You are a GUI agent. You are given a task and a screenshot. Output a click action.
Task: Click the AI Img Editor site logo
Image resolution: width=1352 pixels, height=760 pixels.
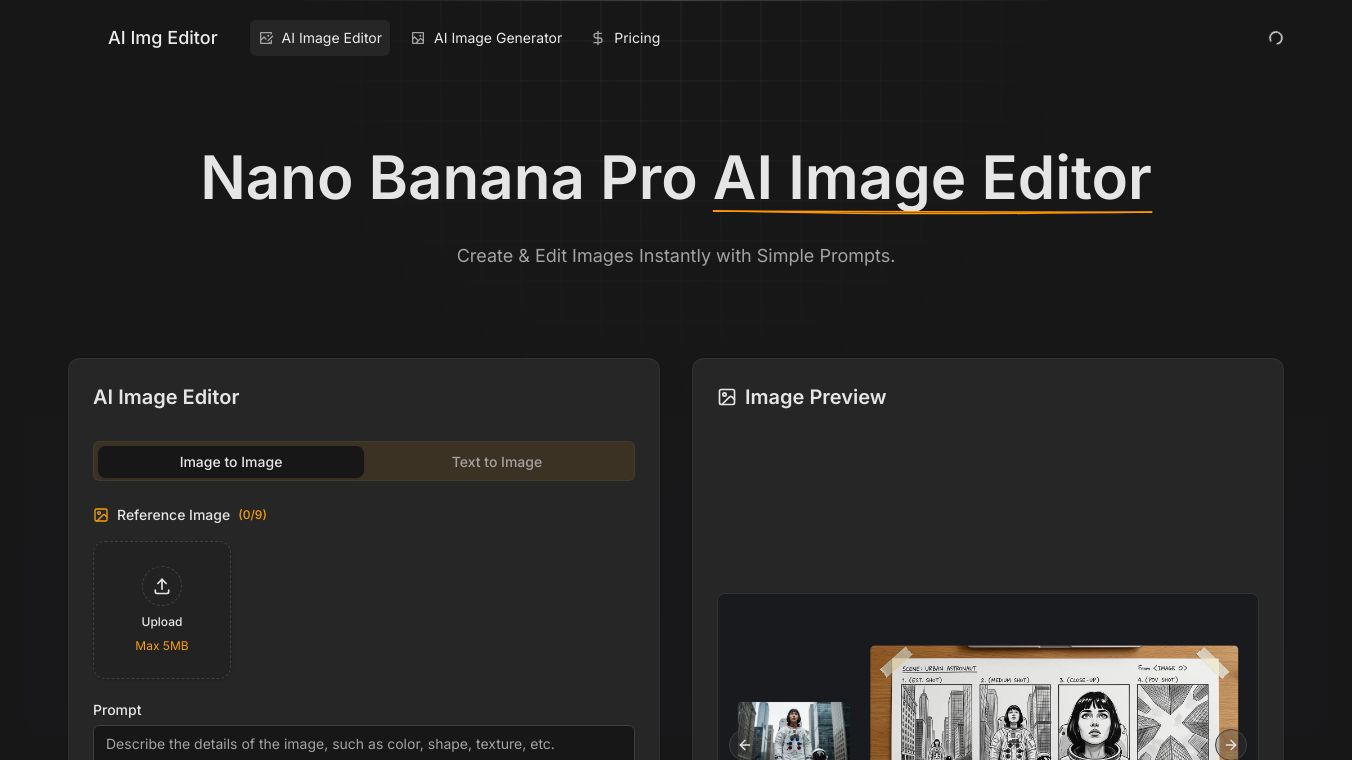(163, 38)
